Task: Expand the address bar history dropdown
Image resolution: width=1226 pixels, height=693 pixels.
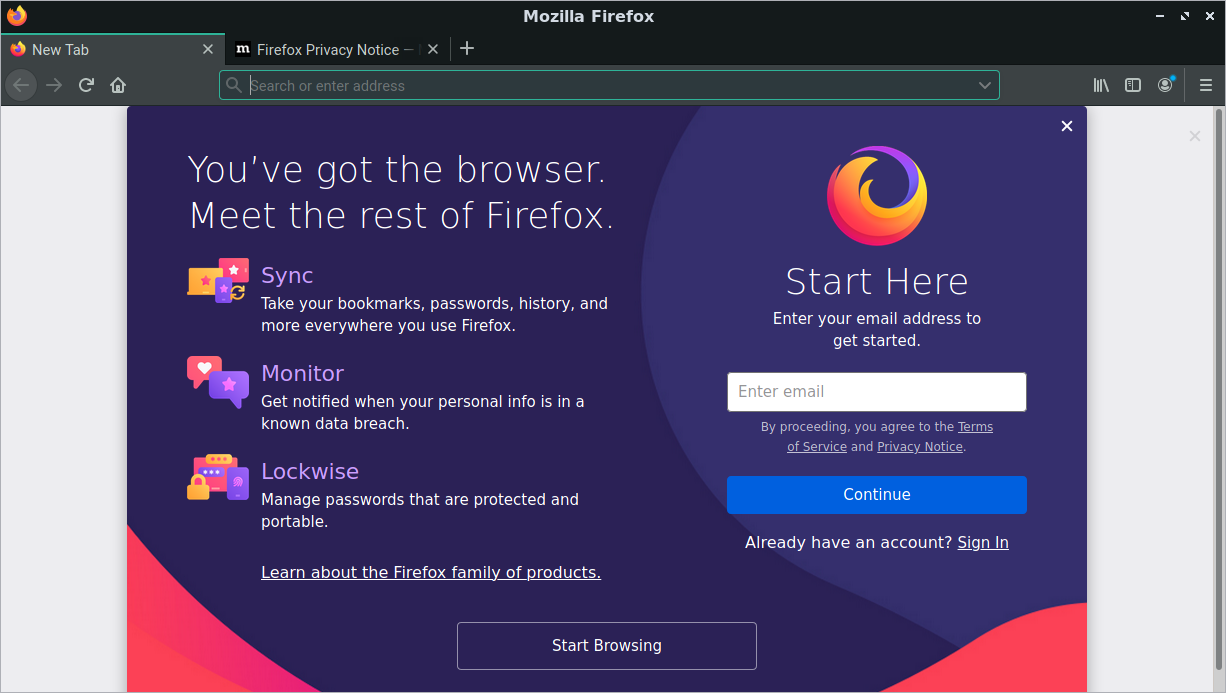Action: coord(985,85)
